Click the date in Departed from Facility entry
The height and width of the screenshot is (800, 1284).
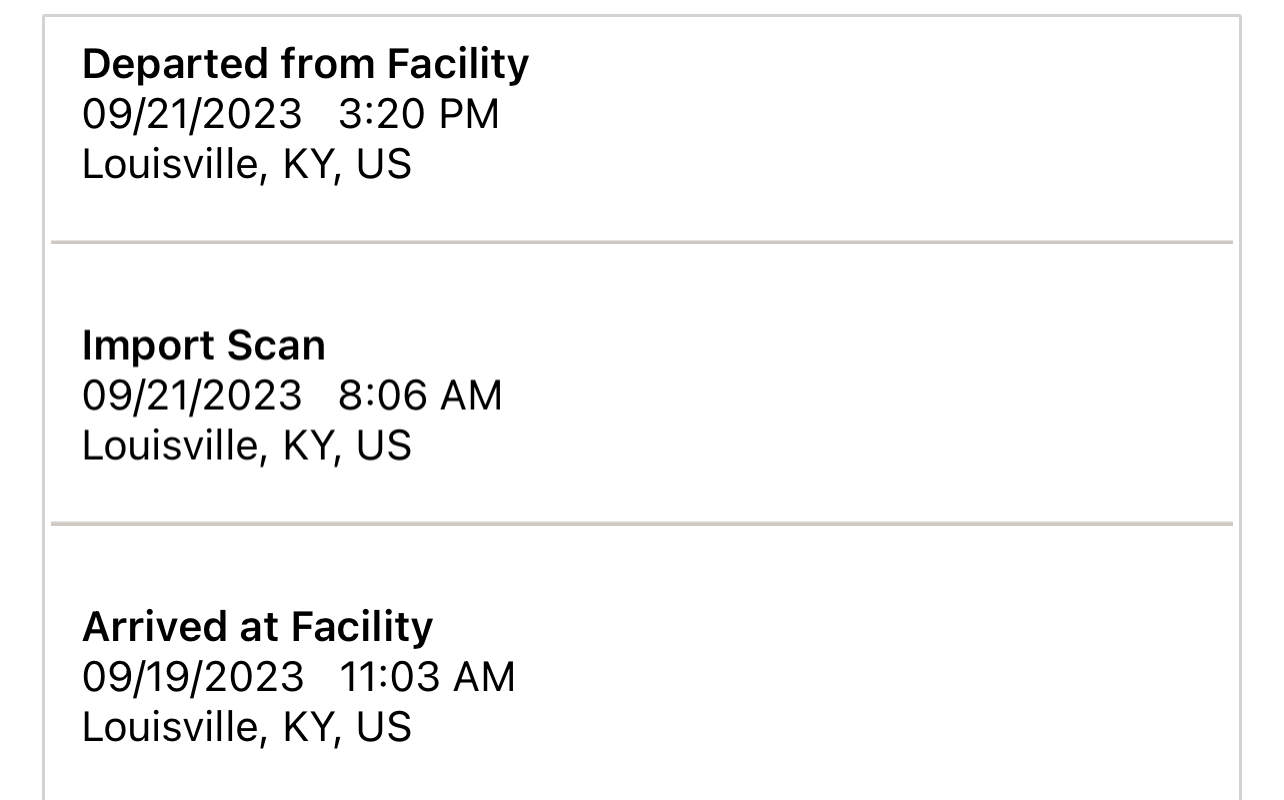[192, 114]
